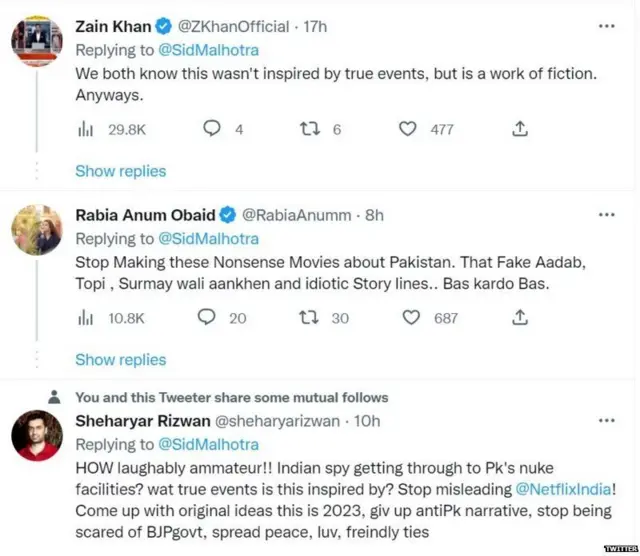Open Zain Khan's profile picture
Screen dimensions: 640x556
pos(37,38)
